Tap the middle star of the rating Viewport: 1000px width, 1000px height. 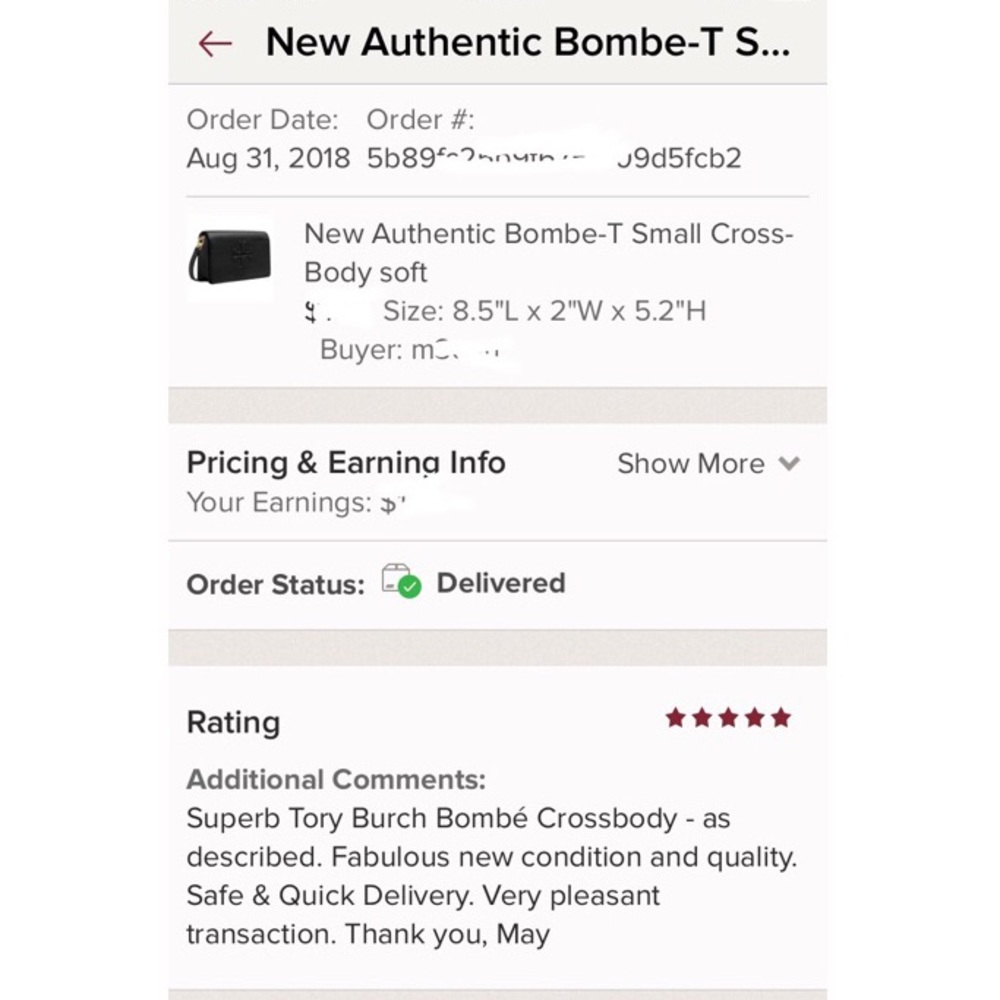tap(729, 716)
